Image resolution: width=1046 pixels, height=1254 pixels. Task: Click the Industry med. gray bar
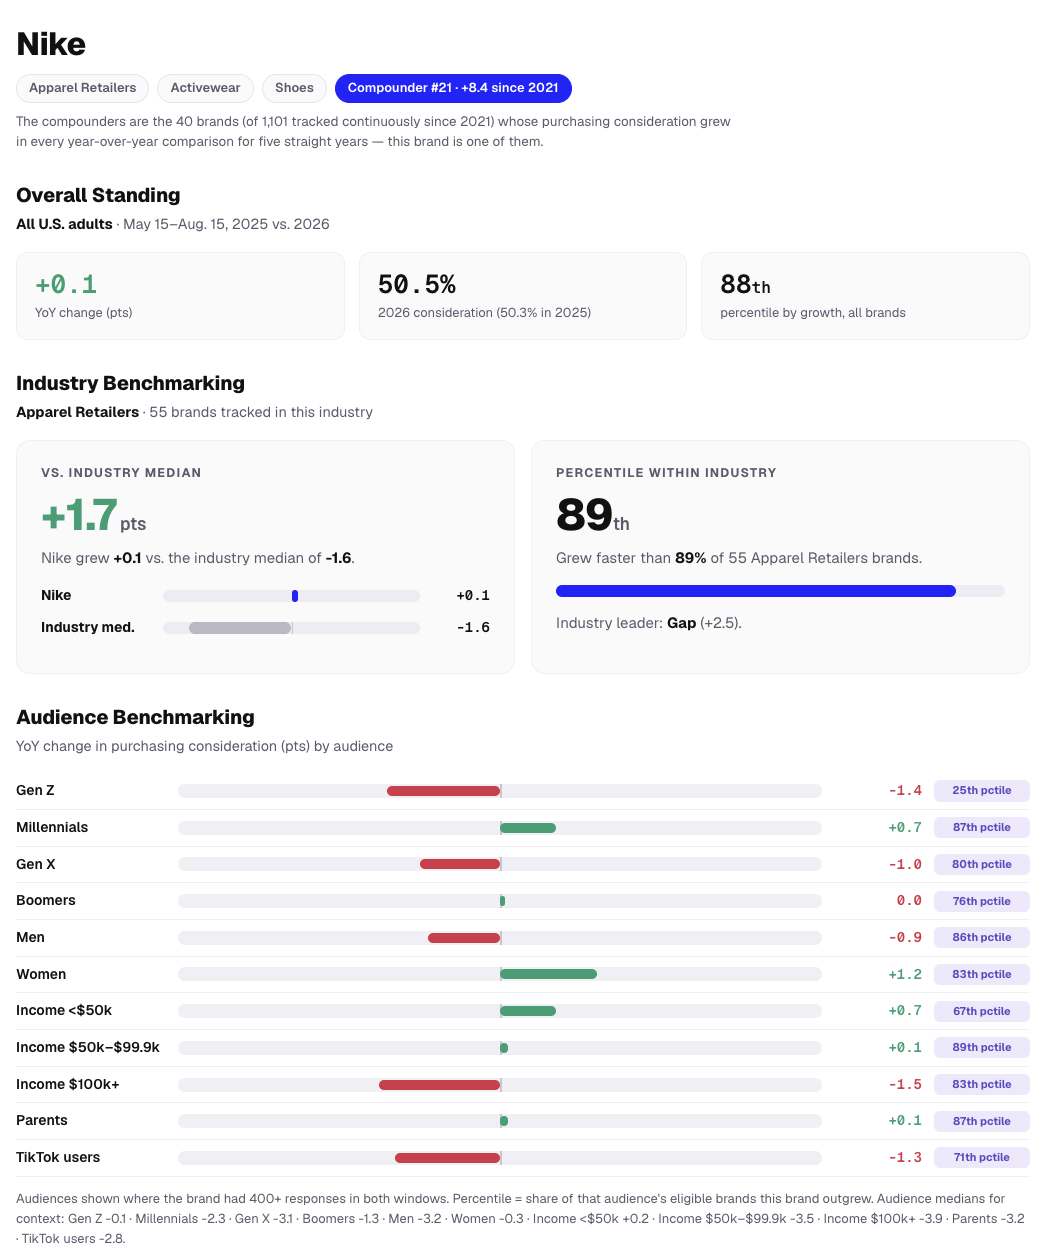click(240, 628)
